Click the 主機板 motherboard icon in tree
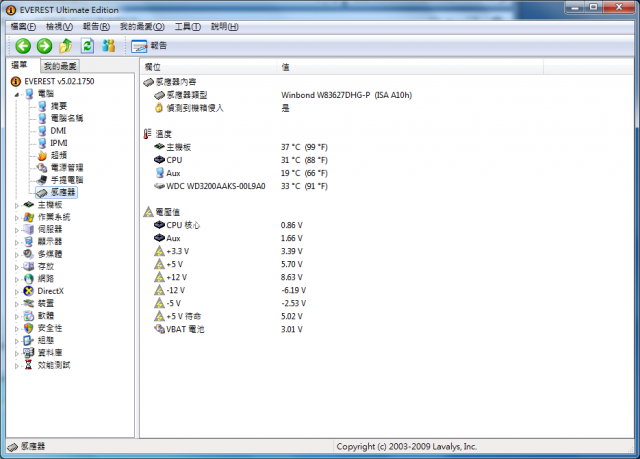The image size is (640, 459). point(29,204)
